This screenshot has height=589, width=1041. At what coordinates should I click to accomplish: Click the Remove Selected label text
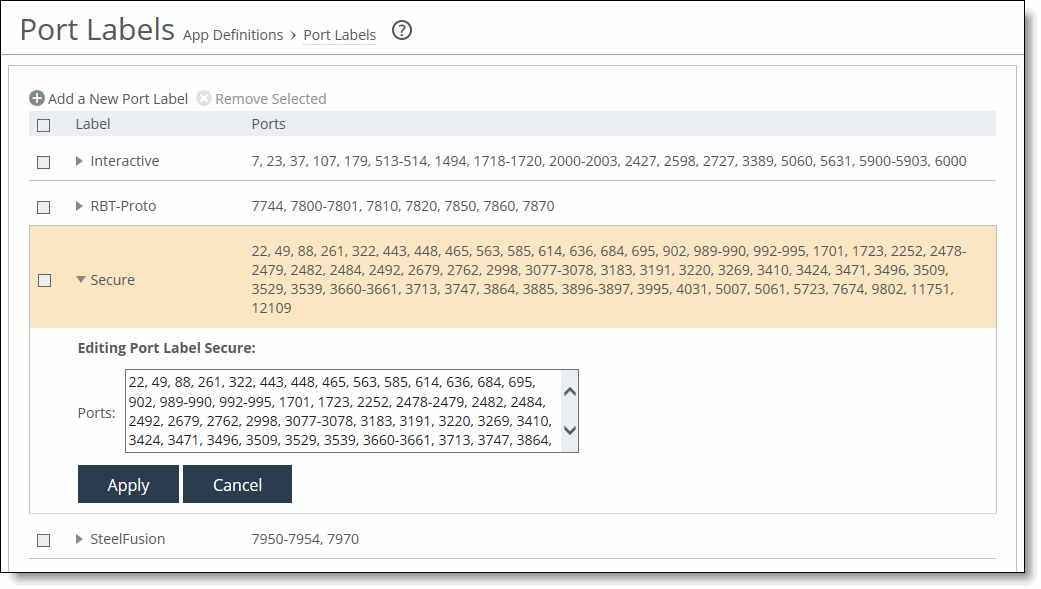pyautogui.click(x=270, y=98)
